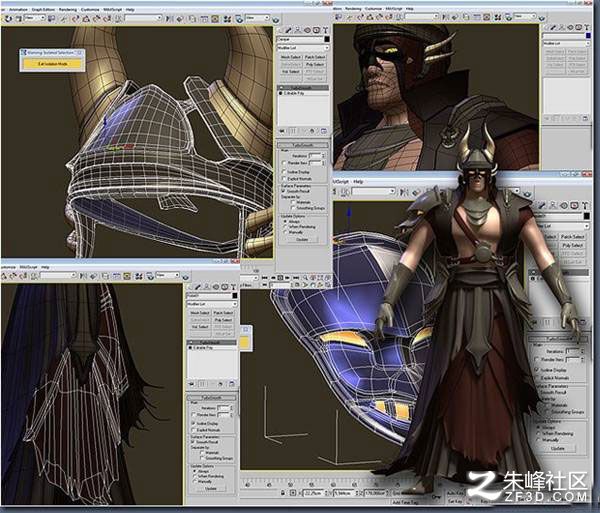Open Customize menu in top-left window
The height and width of the screenshot is (513, 600).
tap(91, 9)
